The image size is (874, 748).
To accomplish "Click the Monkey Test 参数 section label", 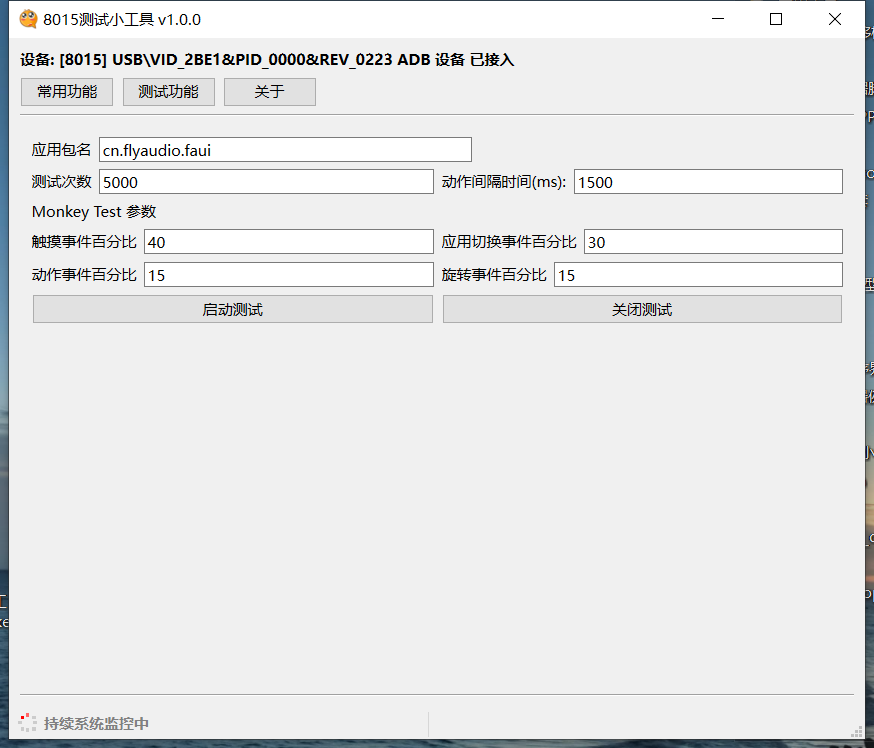I will [x=93, y=212].
